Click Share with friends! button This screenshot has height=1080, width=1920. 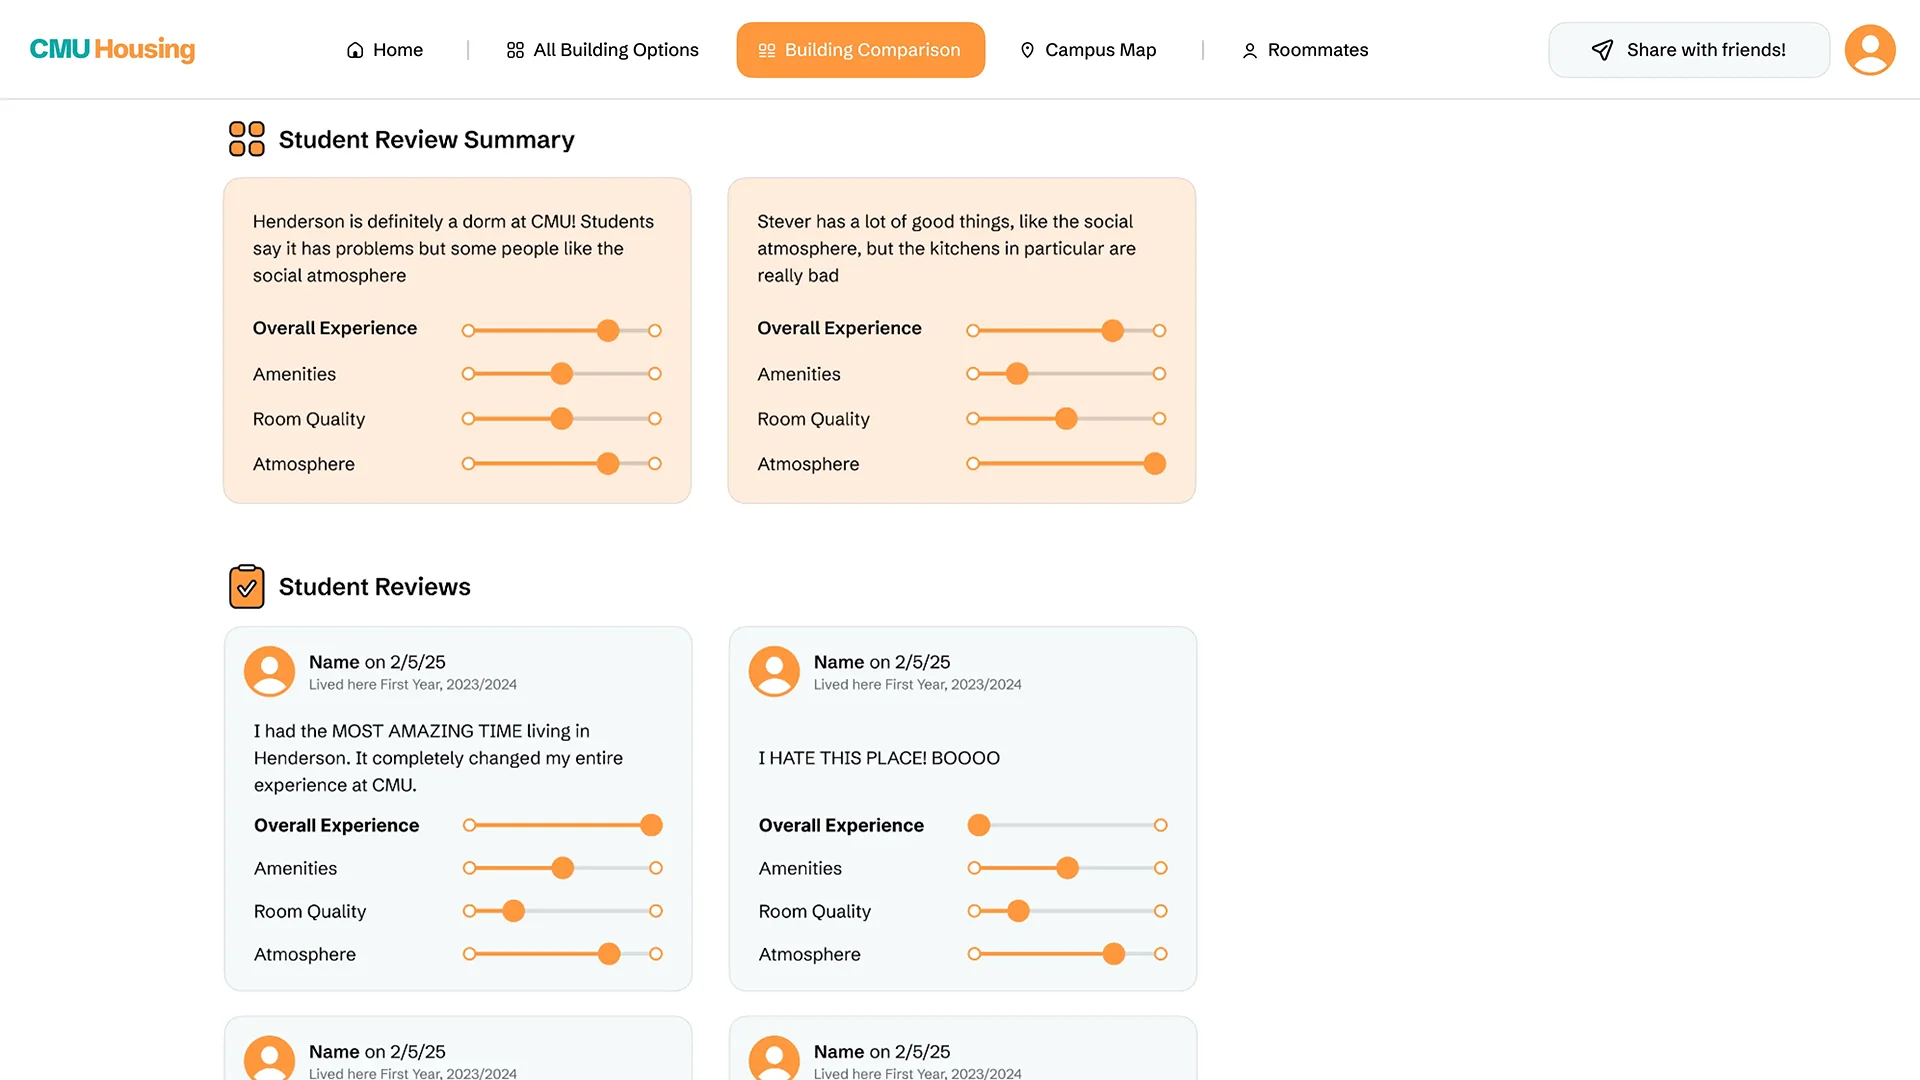pos(1689,50)
